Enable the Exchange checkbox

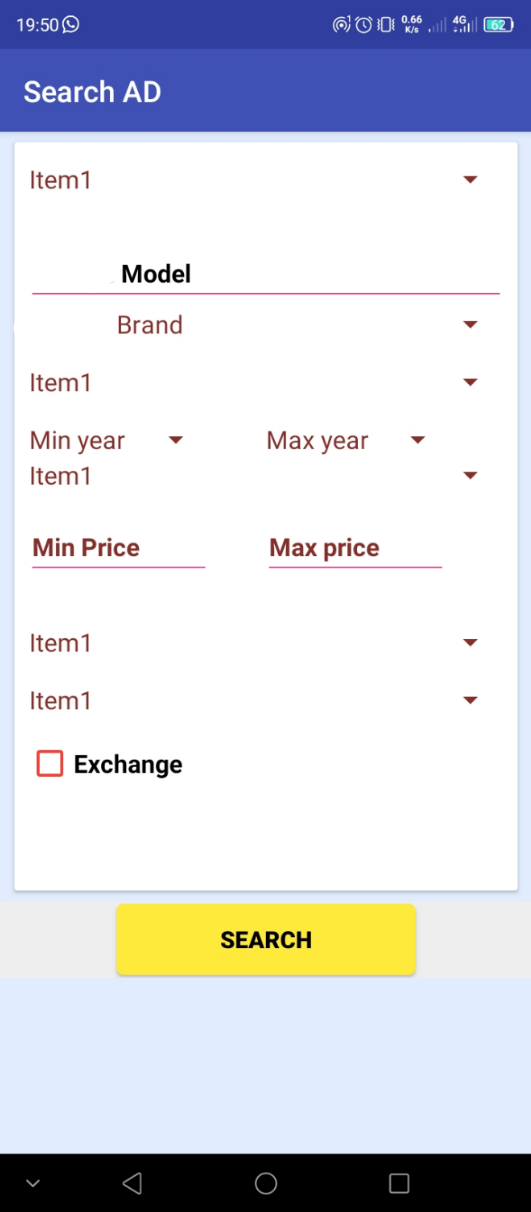(50, 764)
